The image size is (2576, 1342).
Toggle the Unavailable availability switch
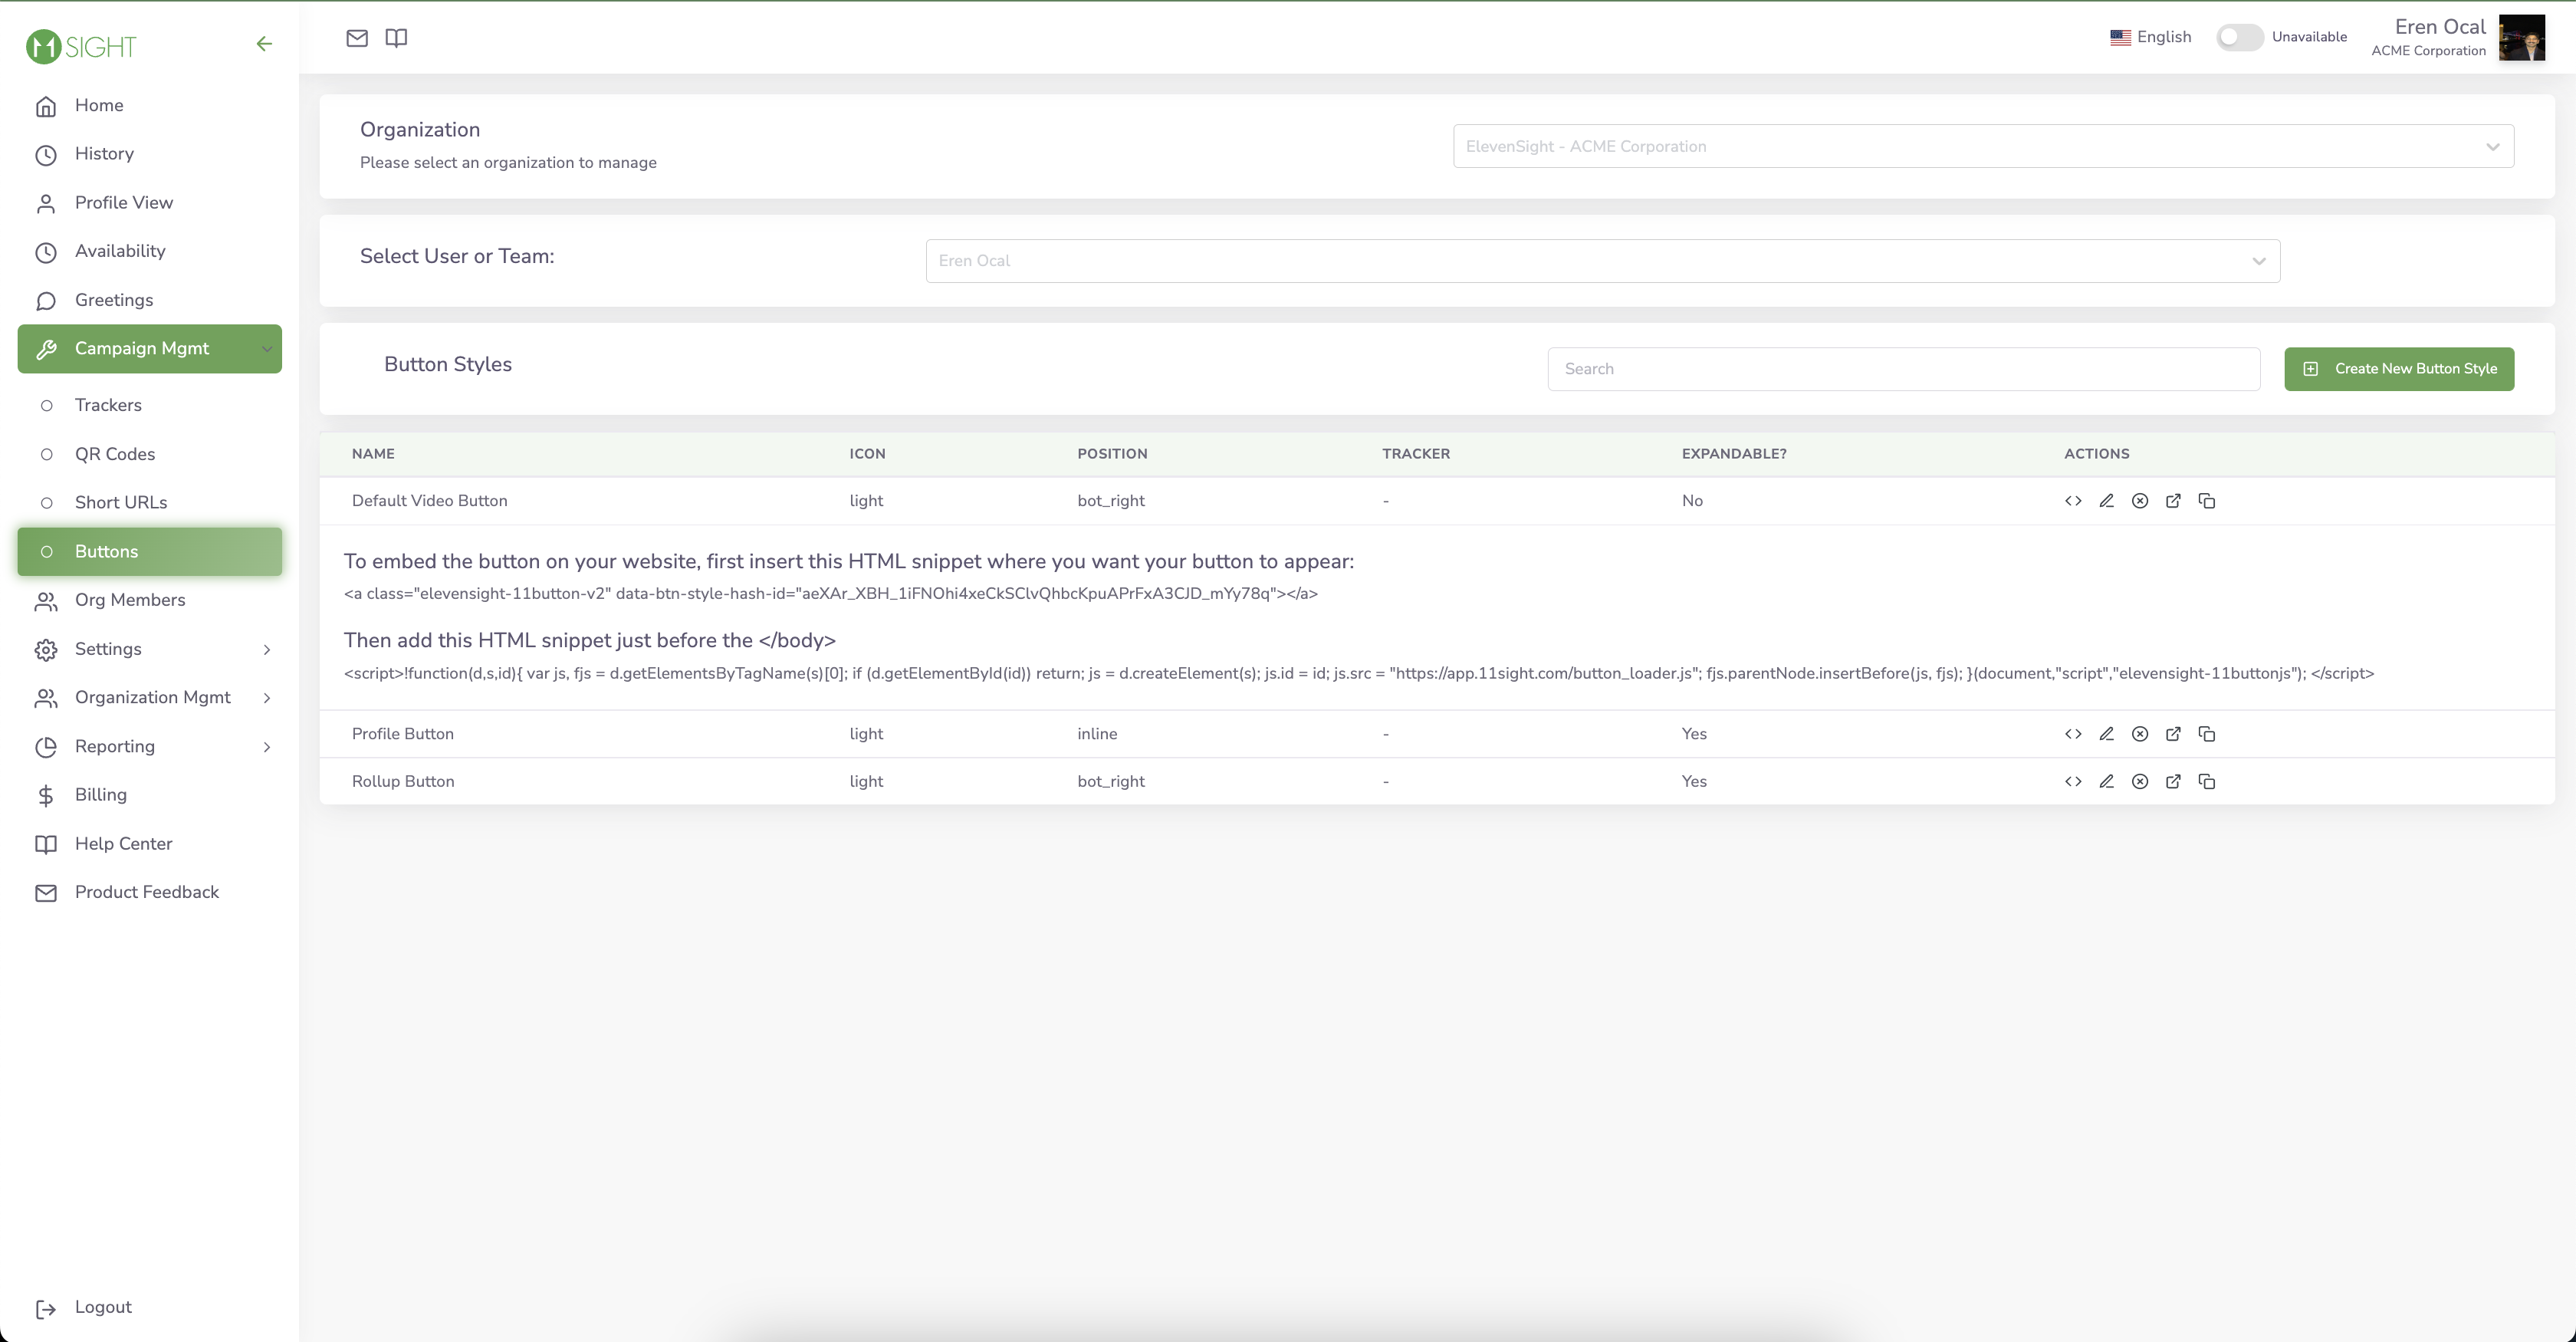[x=2239, y=37]
